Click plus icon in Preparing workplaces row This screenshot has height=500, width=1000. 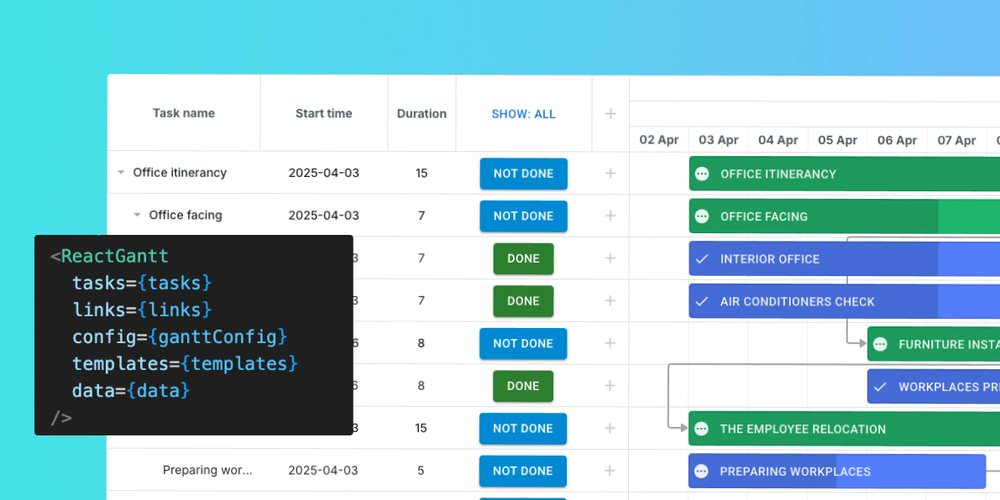[x=610, y=471]
